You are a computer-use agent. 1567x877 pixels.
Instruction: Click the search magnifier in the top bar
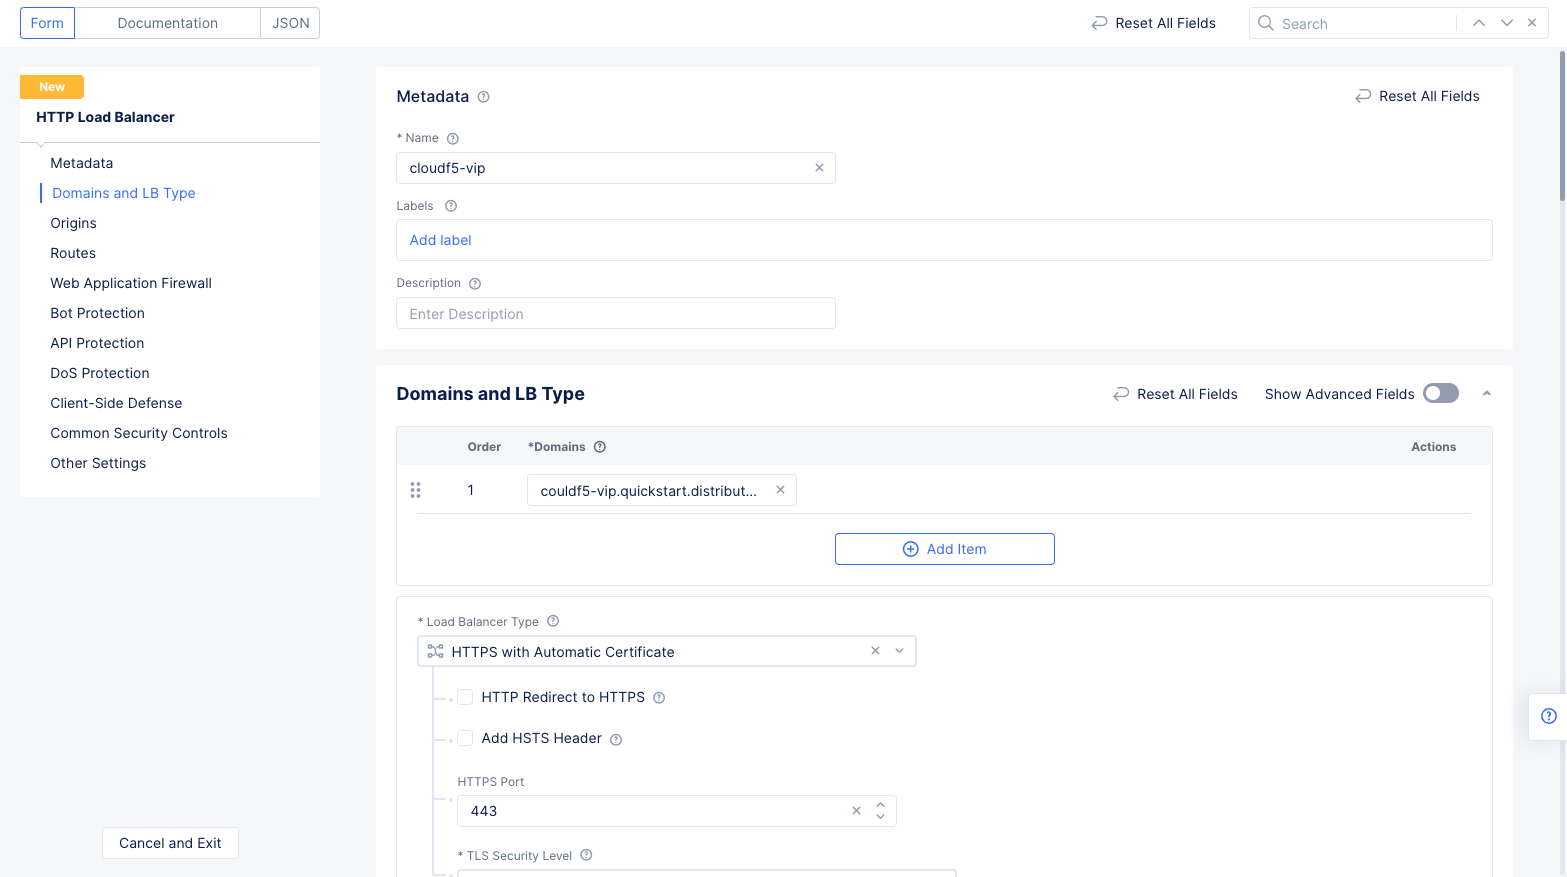[1265, 22]
